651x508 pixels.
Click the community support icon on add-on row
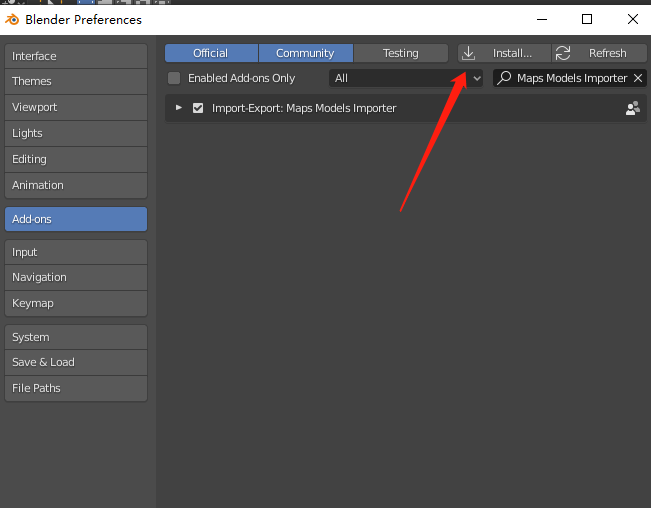pyautogui.click(x=633, y=108)
